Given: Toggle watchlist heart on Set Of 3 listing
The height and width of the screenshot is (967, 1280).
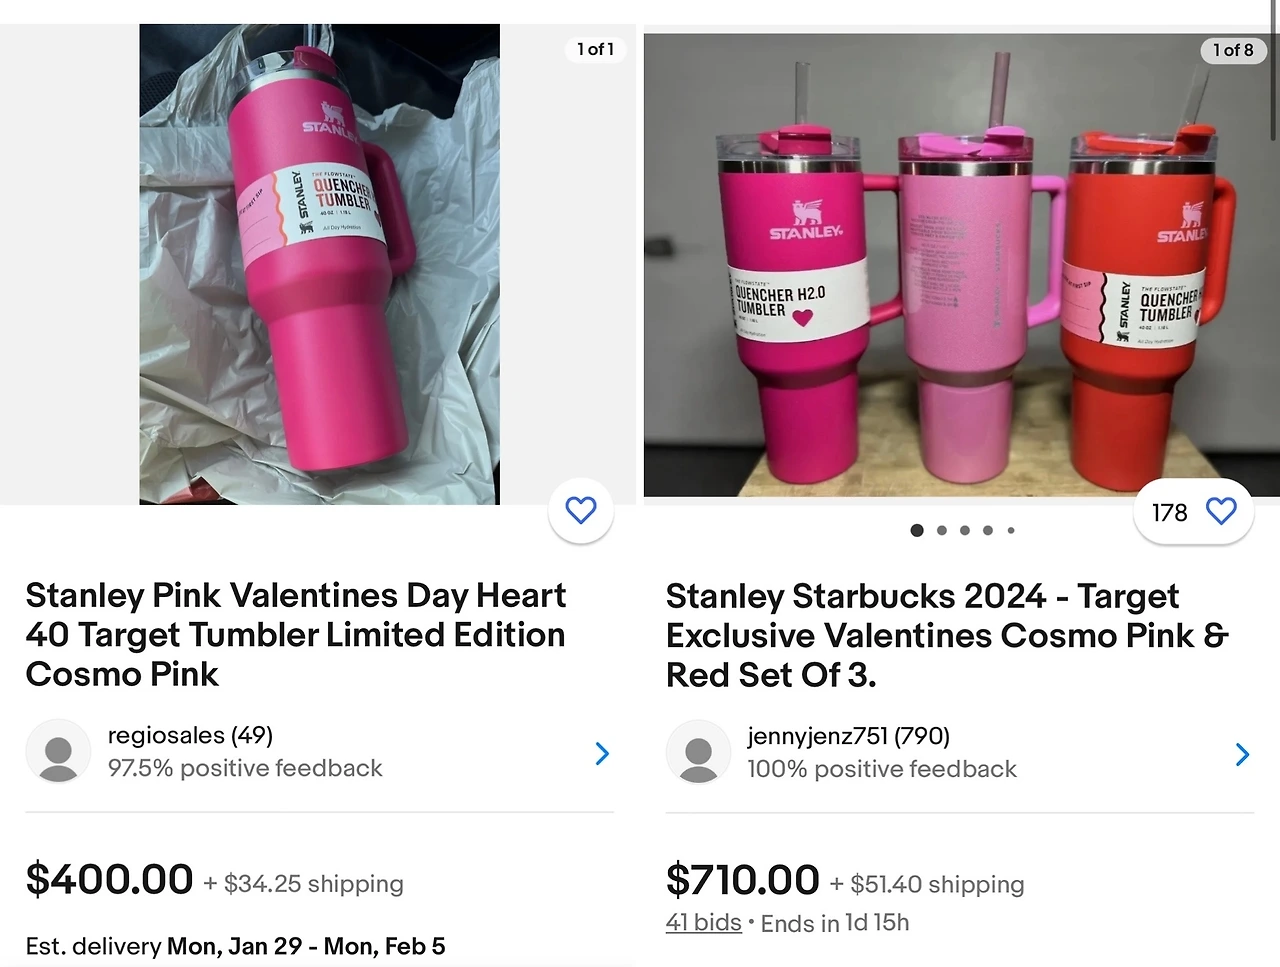Looking at the screenshot, I should click(x=1221, y=512).
